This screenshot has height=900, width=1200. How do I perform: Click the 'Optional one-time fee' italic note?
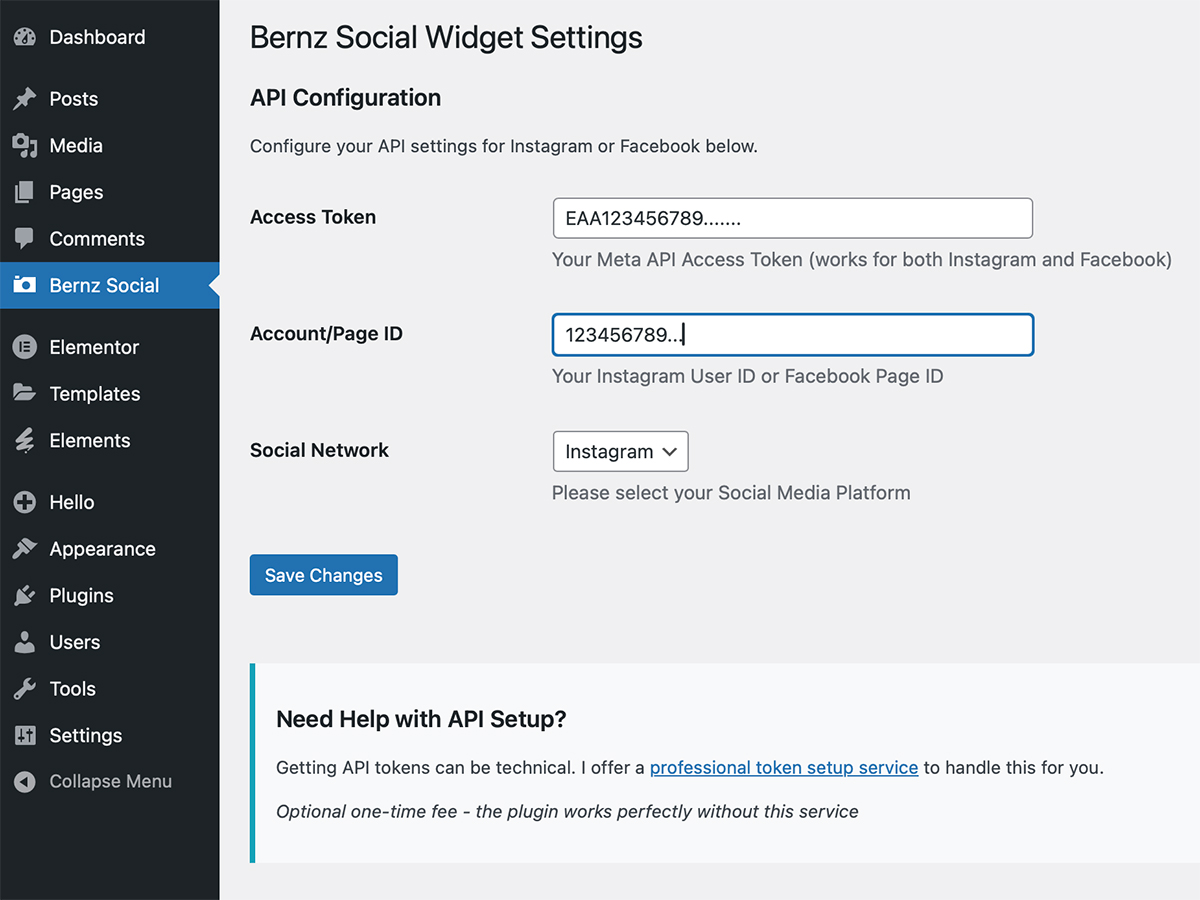point(567,812)
